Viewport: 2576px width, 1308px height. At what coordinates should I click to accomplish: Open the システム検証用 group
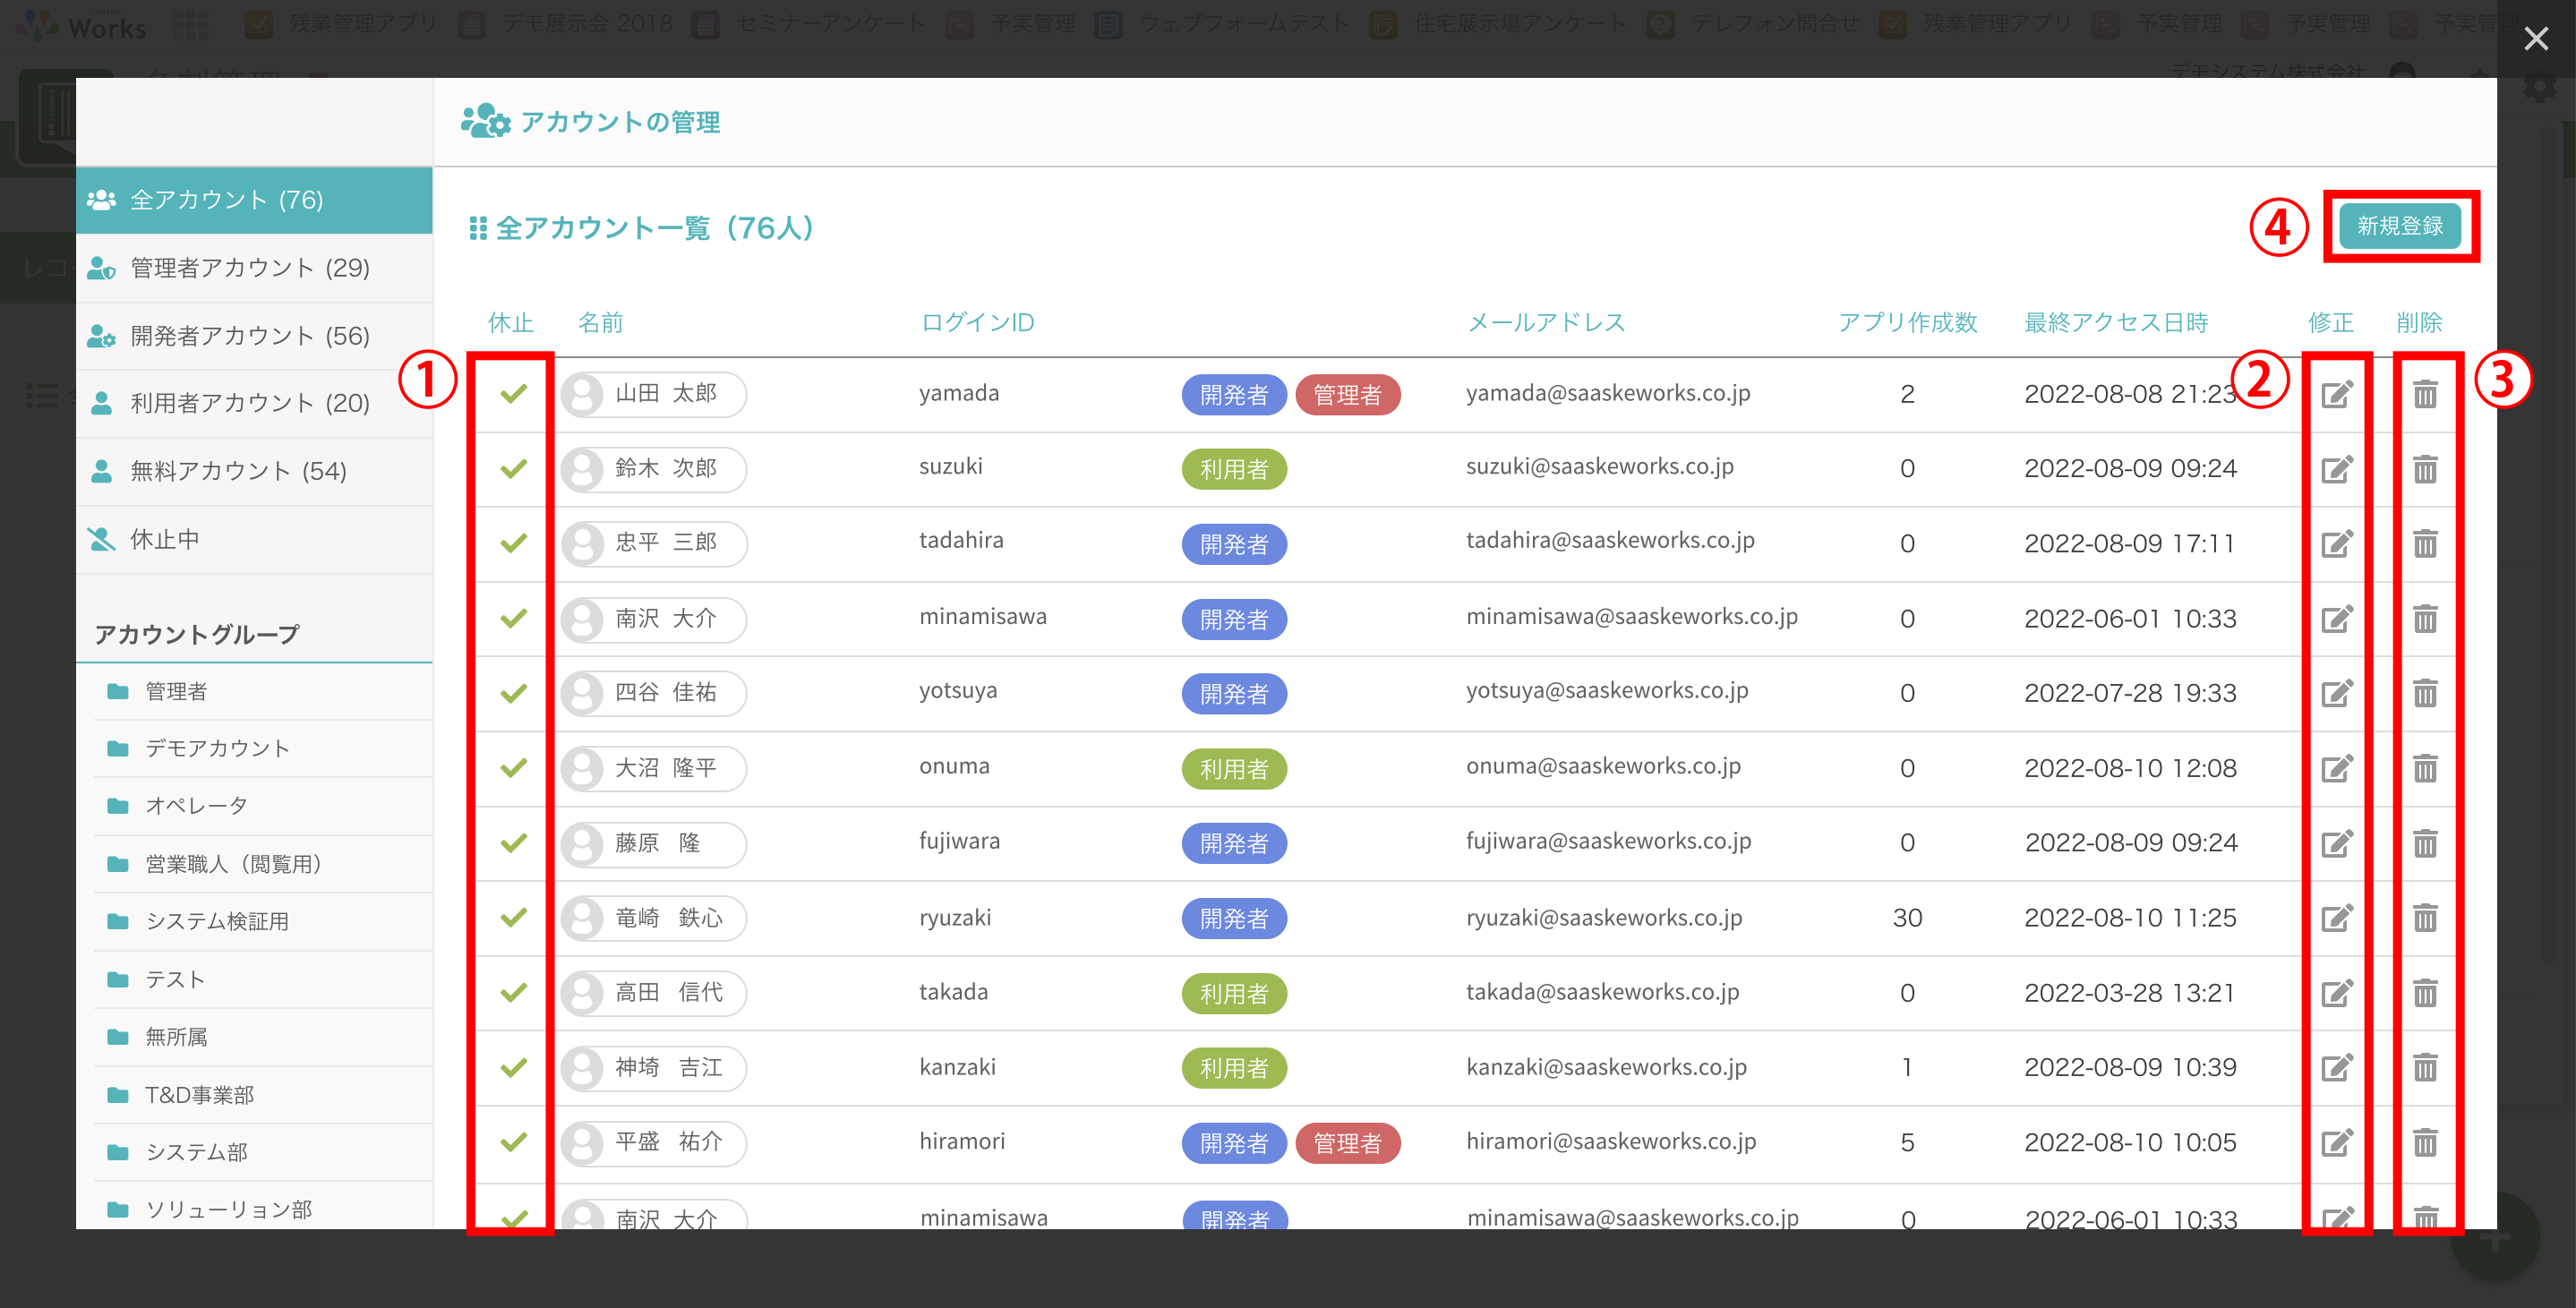pos(262,921)
